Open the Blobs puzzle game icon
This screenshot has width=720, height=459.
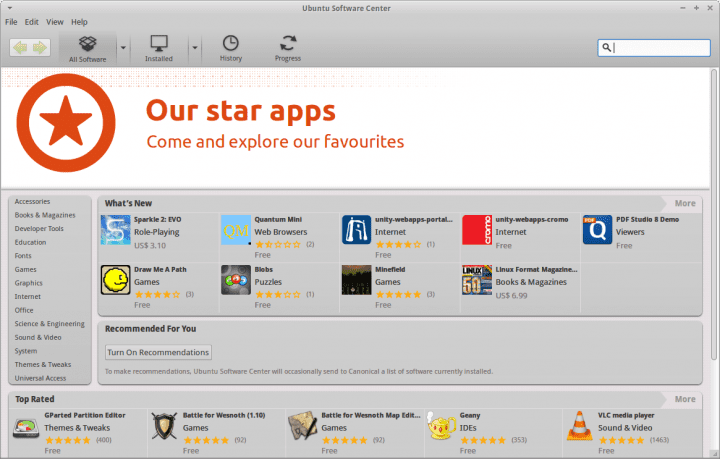click(x=236, y=280)
